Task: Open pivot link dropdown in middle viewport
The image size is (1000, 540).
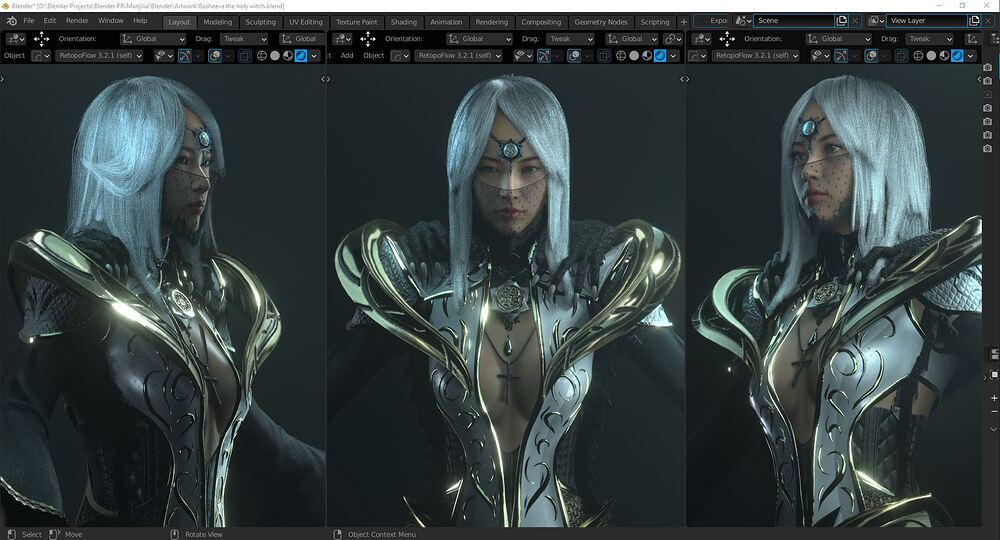Action: (x=672, y=39)
